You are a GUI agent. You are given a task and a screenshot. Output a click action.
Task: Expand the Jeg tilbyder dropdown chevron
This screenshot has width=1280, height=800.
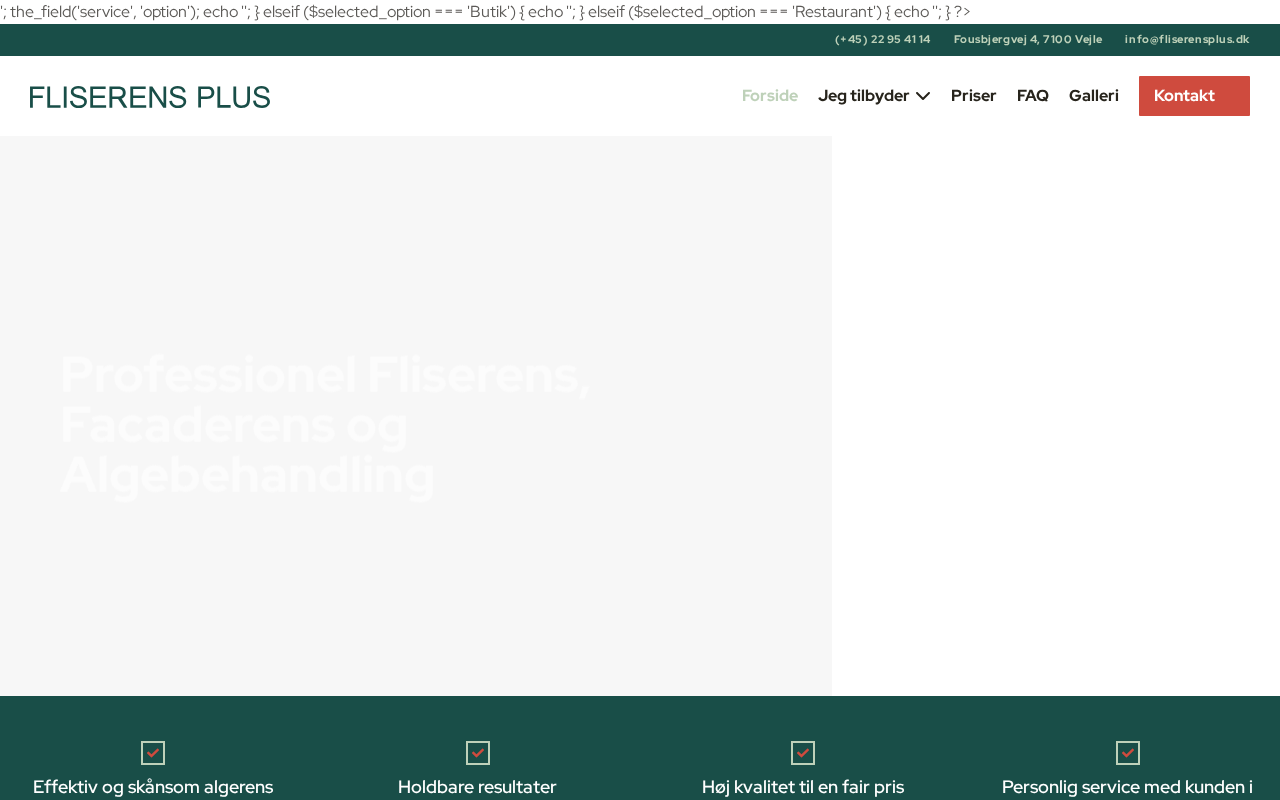[923, 96]
